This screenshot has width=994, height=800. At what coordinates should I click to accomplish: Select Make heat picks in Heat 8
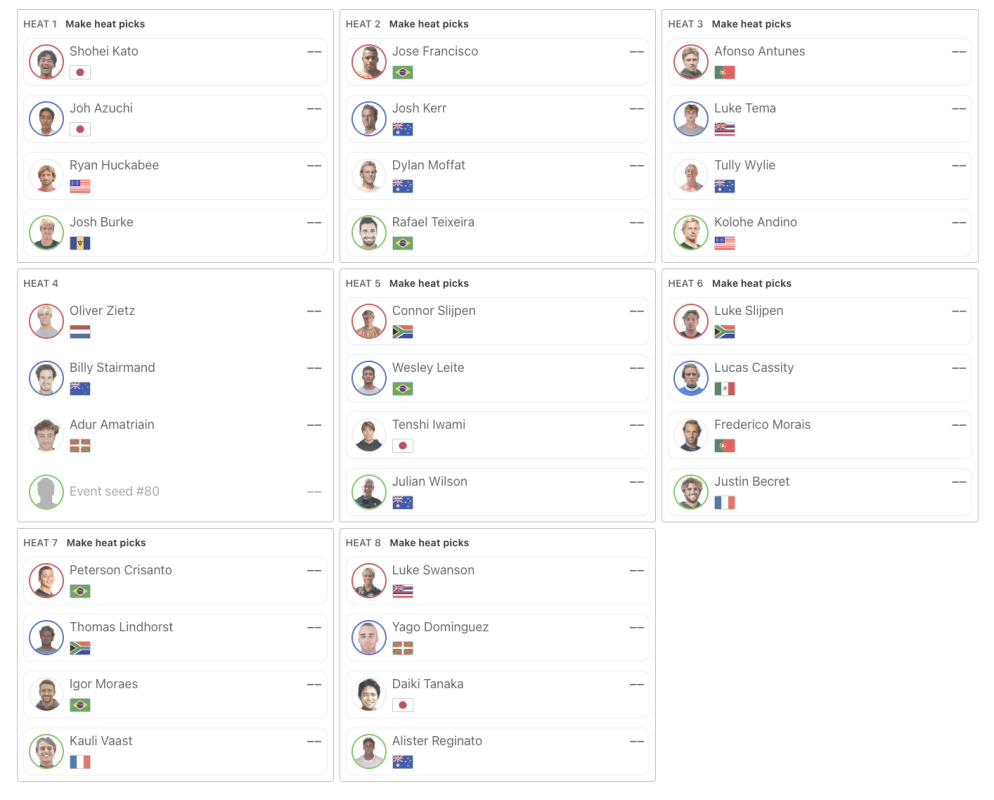[428, 543]
